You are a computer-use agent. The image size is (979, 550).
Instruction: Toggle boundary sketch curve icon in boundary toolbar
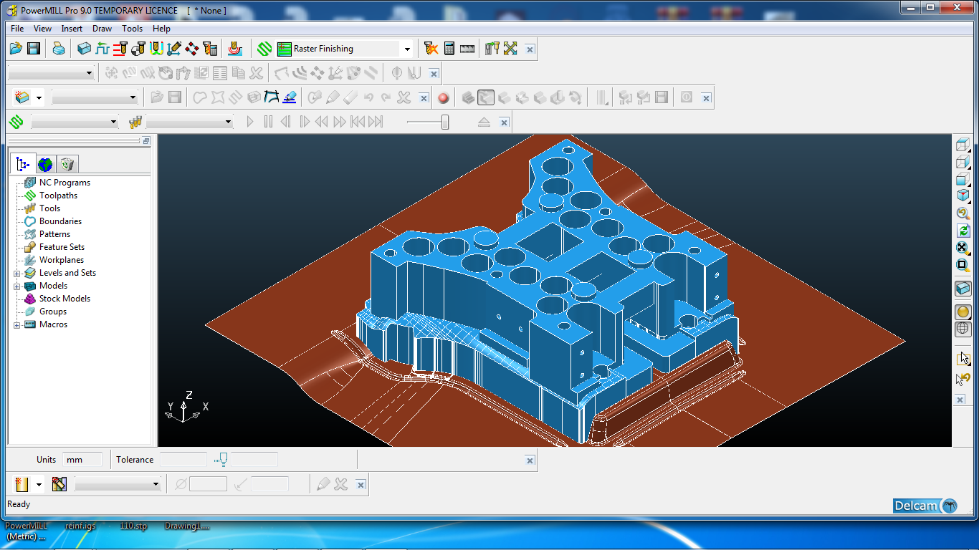point(272,98)
